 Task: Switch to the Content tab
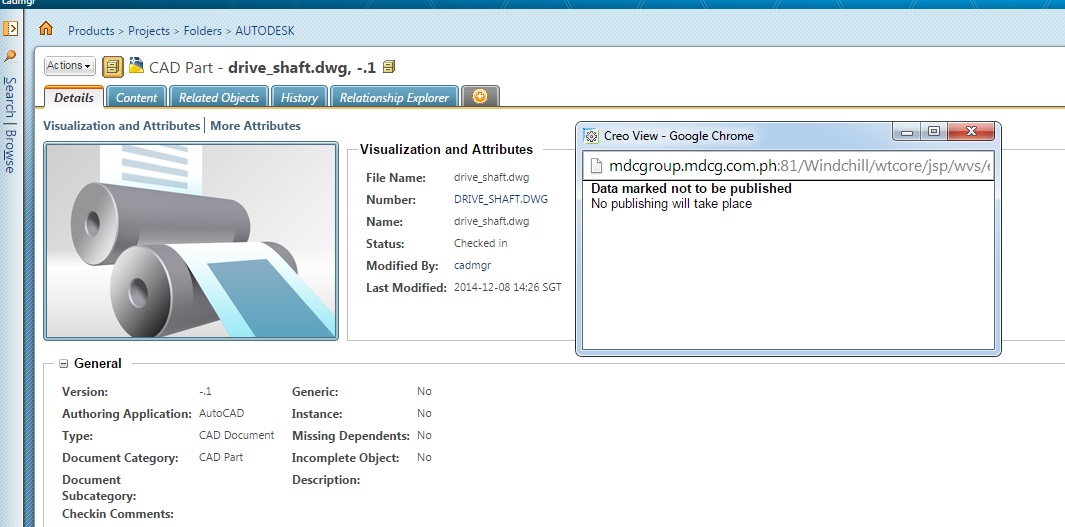pyautogui.click(x=136, y=97)
